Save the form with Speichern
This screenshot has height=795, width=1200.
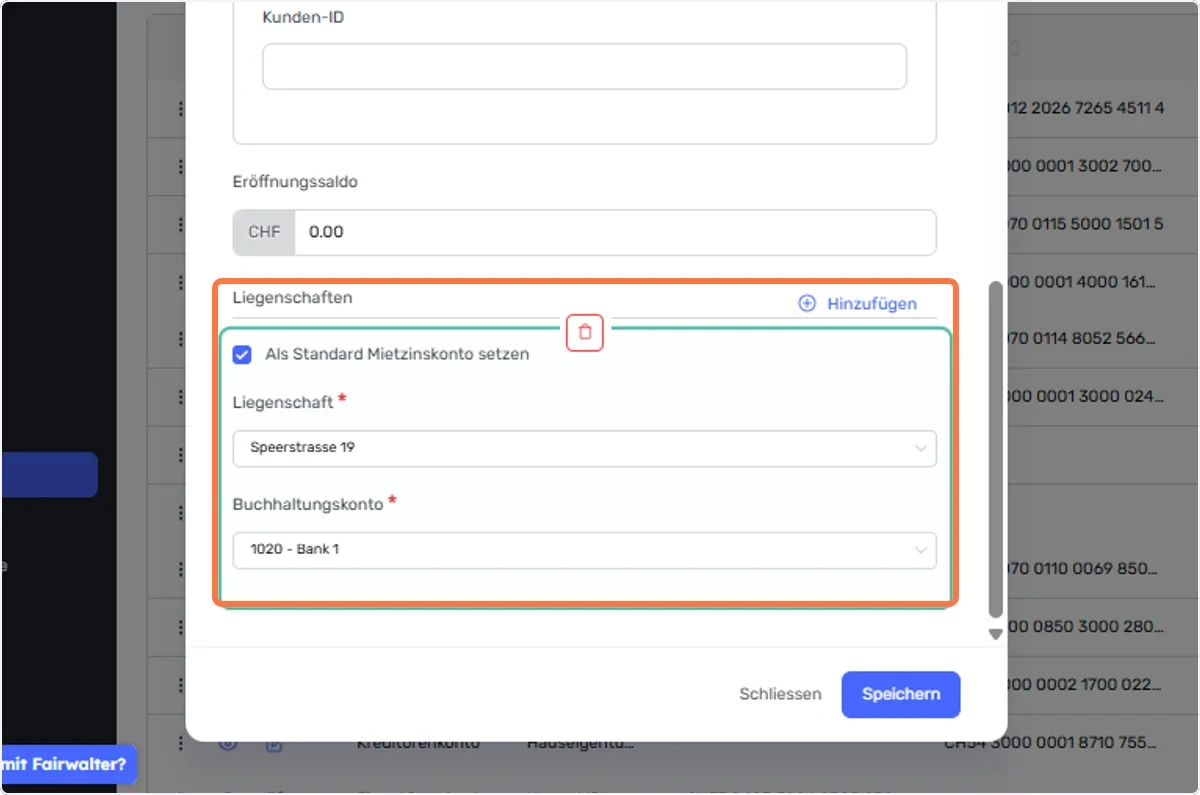coord(901,694)
